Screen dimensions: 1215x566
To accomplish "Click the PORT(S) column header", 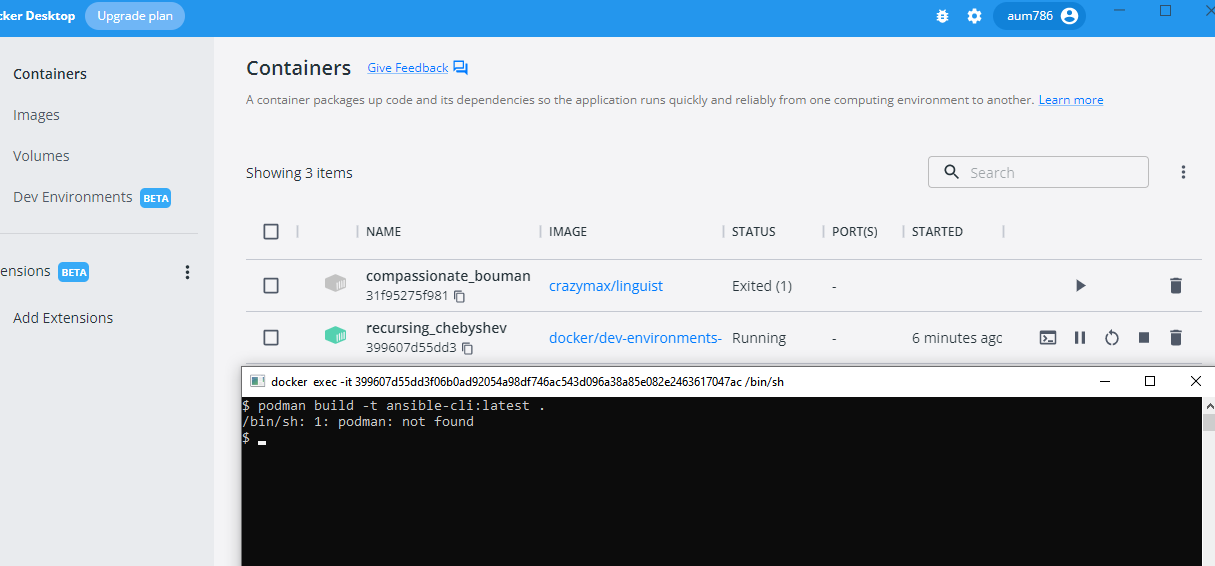I will [x=855, y=231].
